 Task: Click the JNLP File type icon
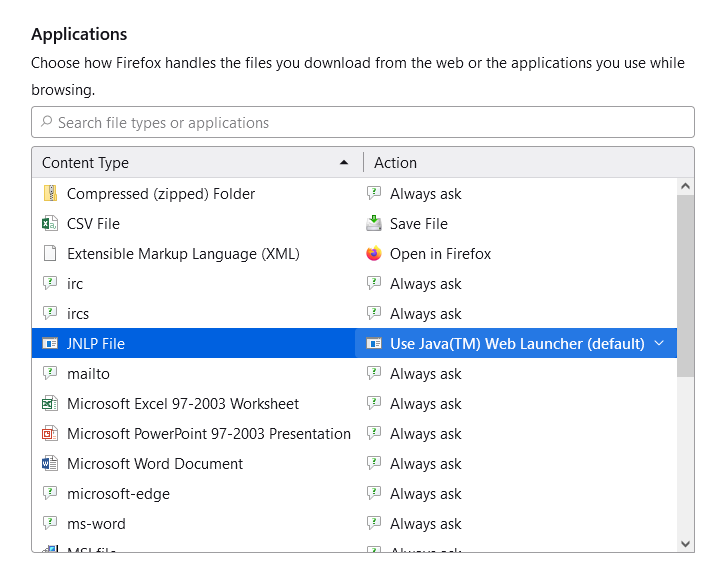(x=50, y=343)
